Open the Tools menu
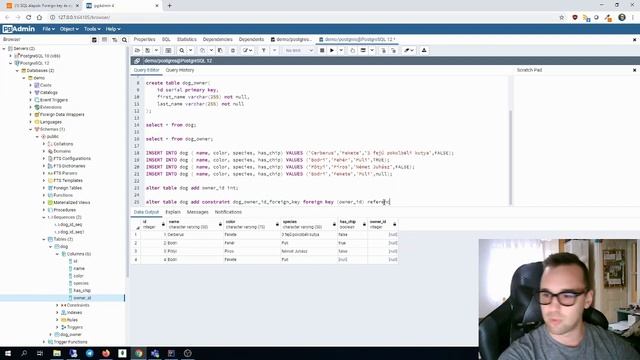 coord(92,29)
